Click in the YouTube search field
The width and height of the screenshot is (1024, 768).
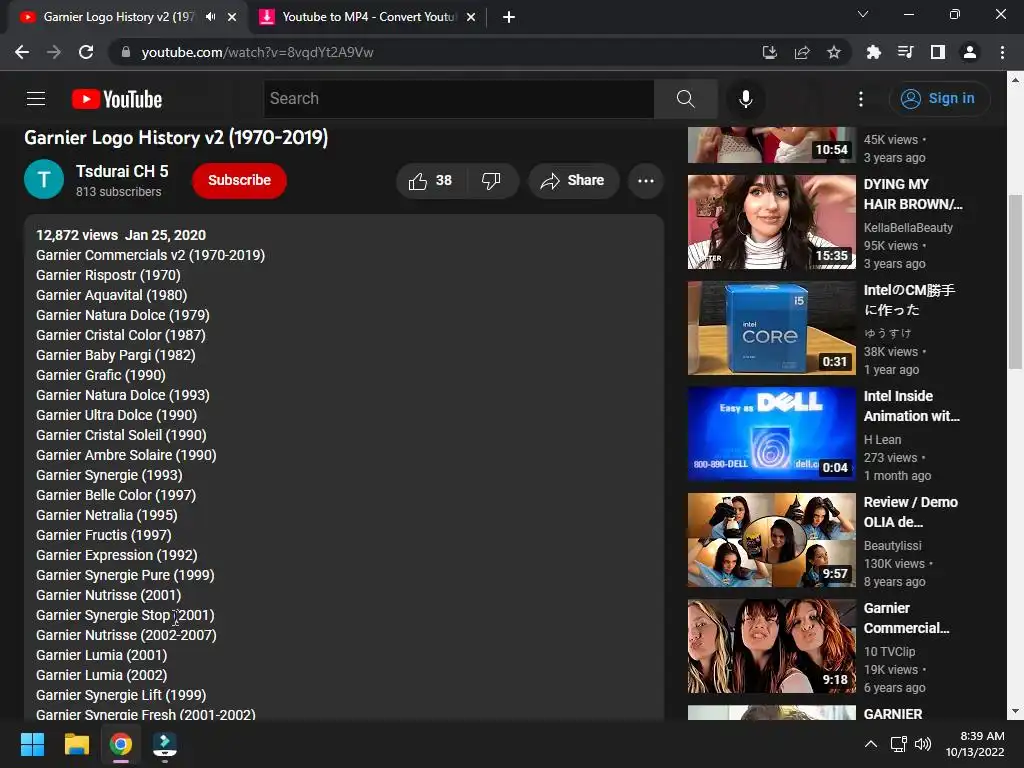tap(458, 99)
